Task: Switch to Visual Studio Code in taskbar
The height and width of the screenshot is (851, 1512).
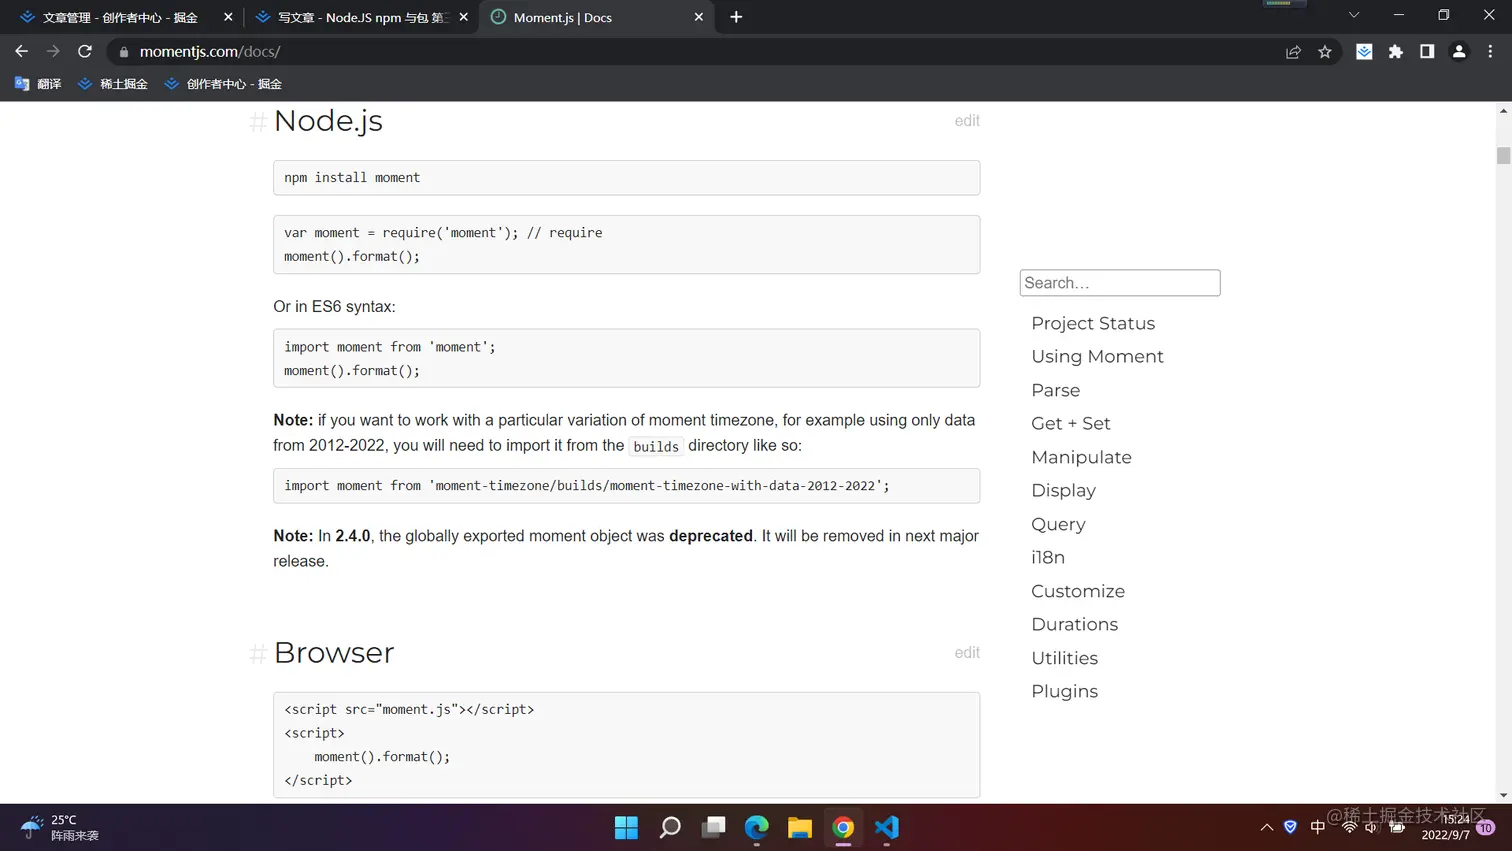Action: [x=887, y=828]
